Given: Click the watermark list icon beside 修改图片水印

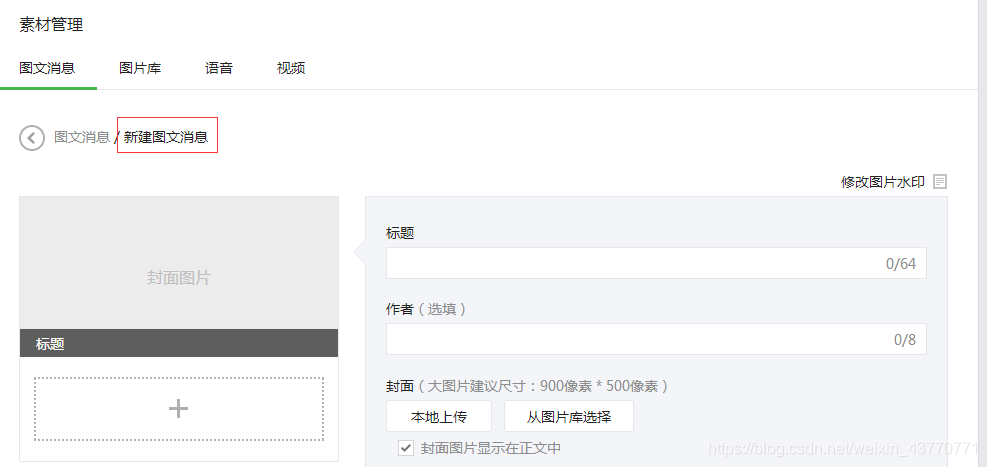Looking at the screenshot, I should click(940, 182).
